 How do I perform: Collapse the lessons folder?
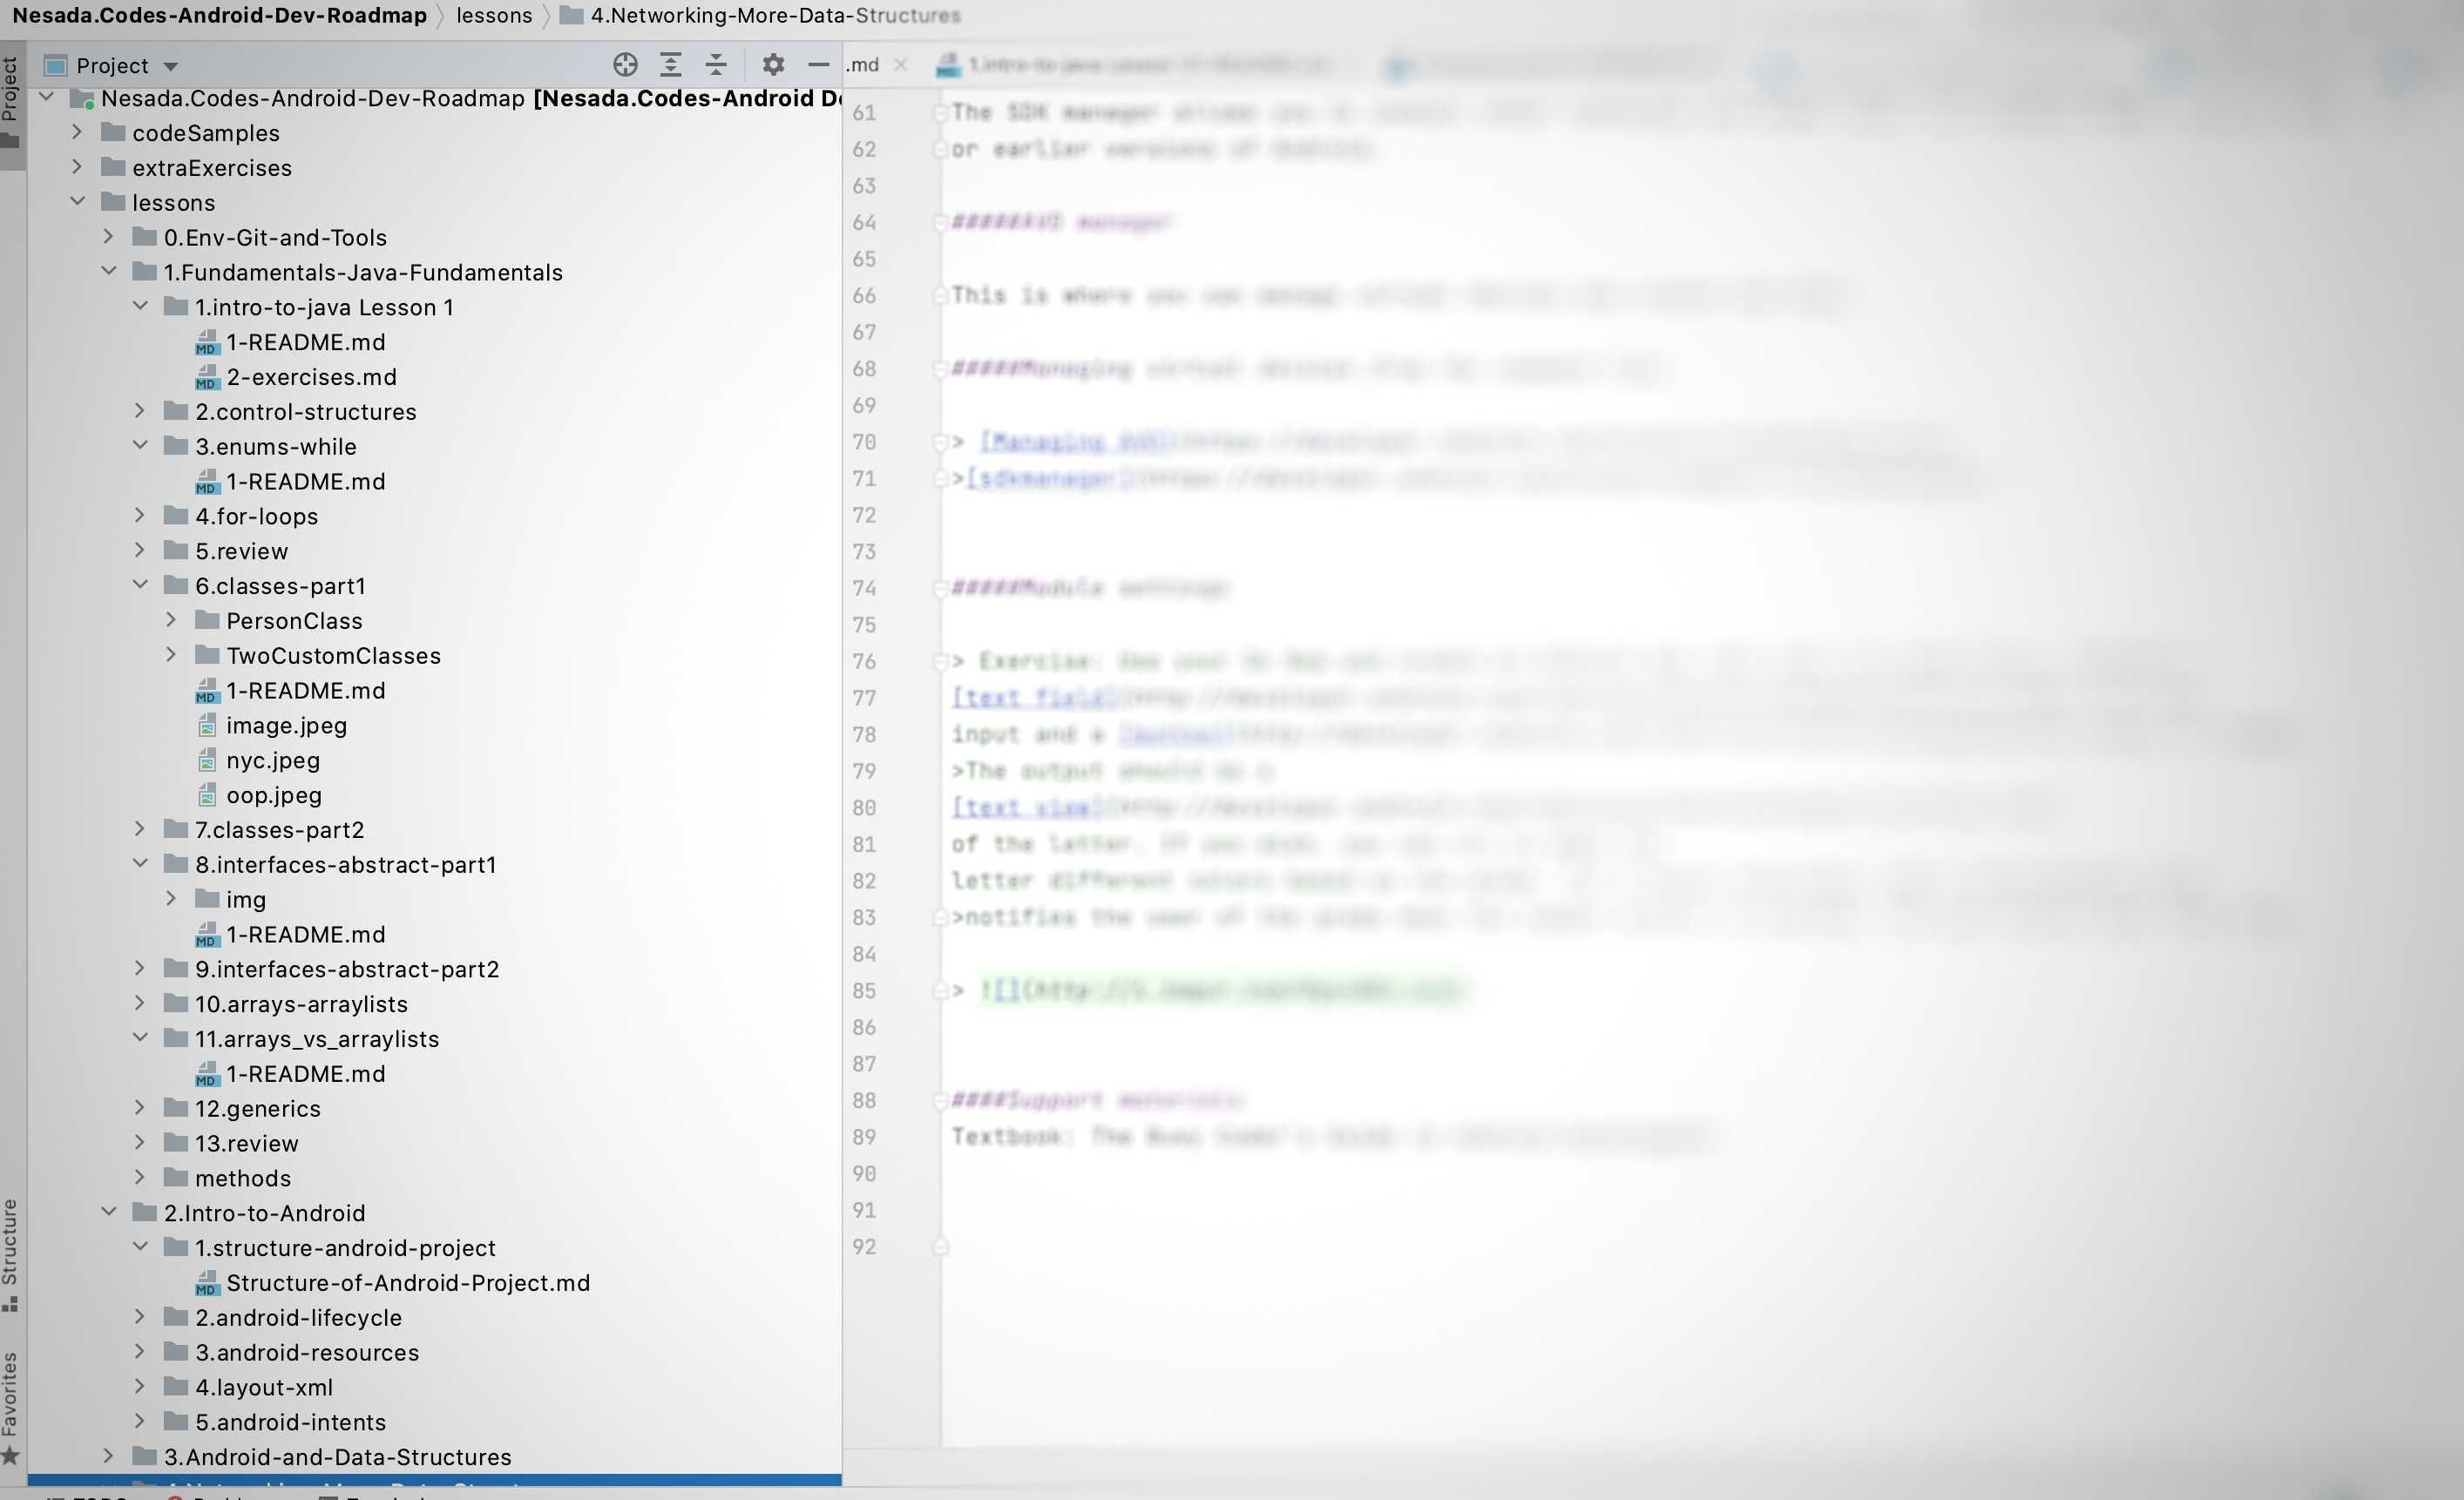point(79,201)
